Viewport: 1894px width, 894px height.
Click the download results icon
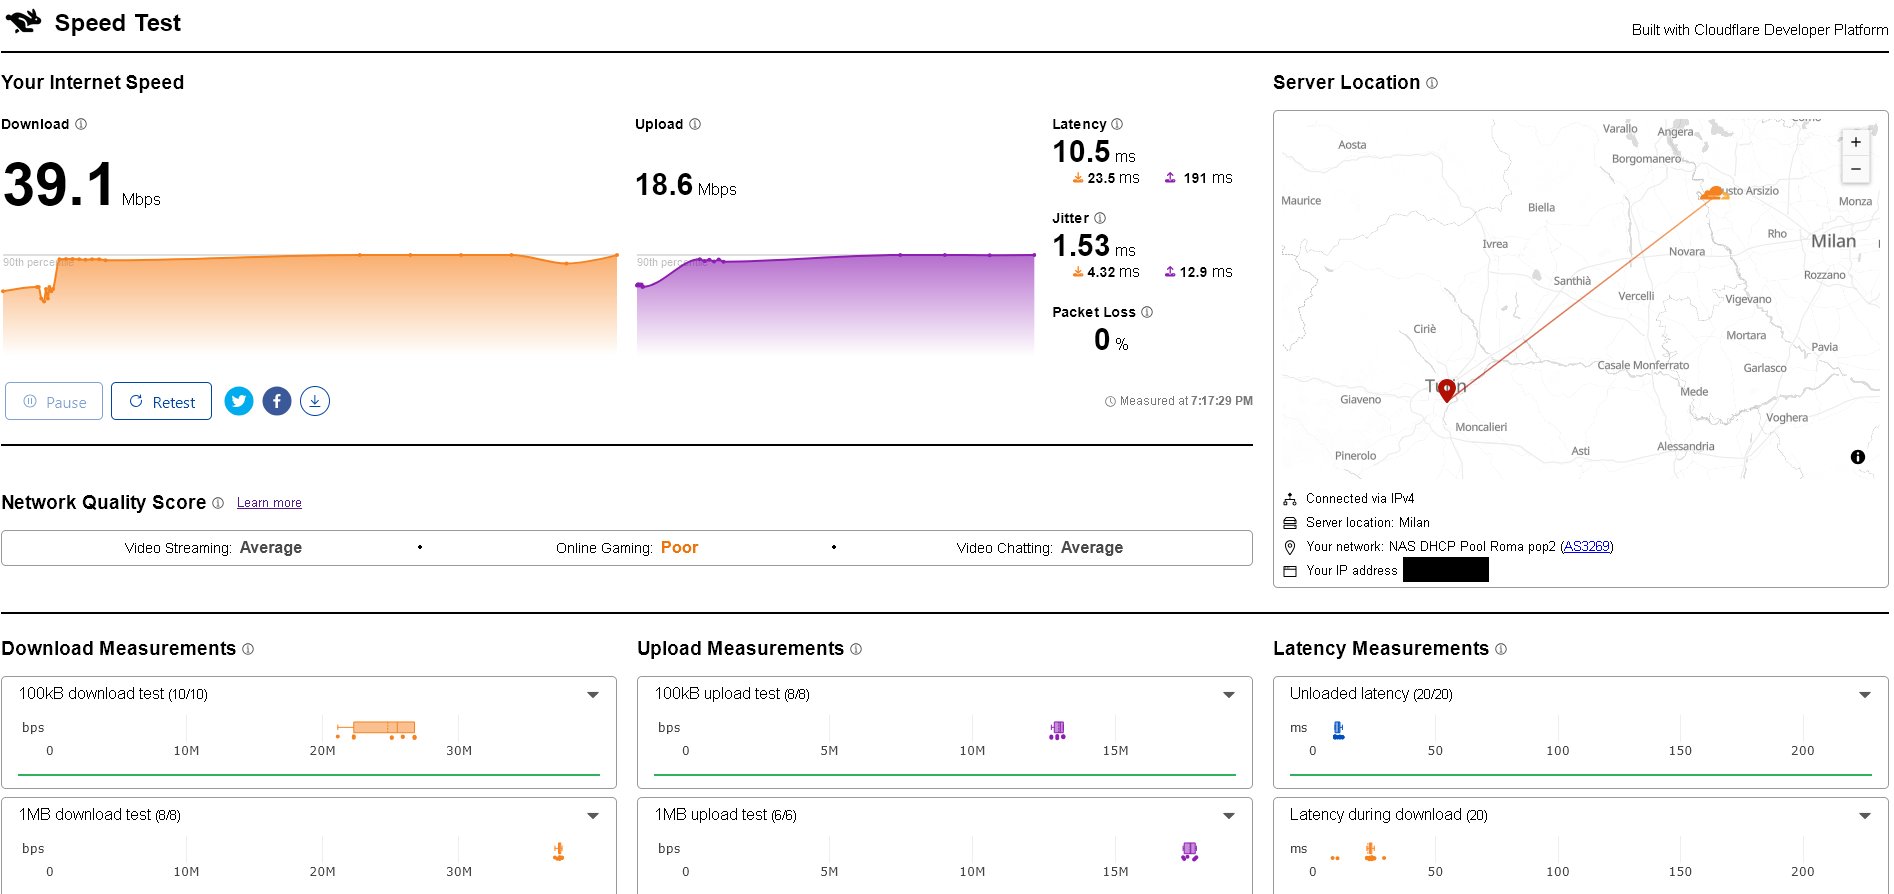pos(315,401)
